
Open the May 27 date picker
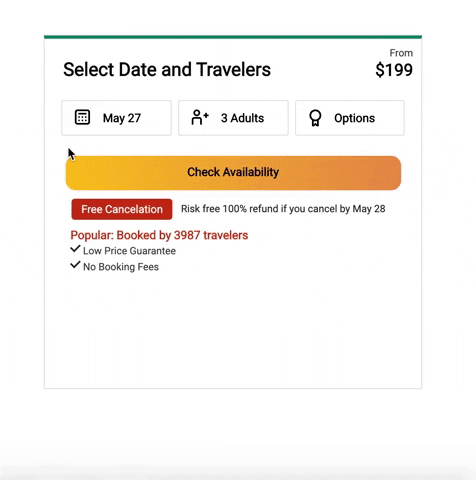point(116,118)
